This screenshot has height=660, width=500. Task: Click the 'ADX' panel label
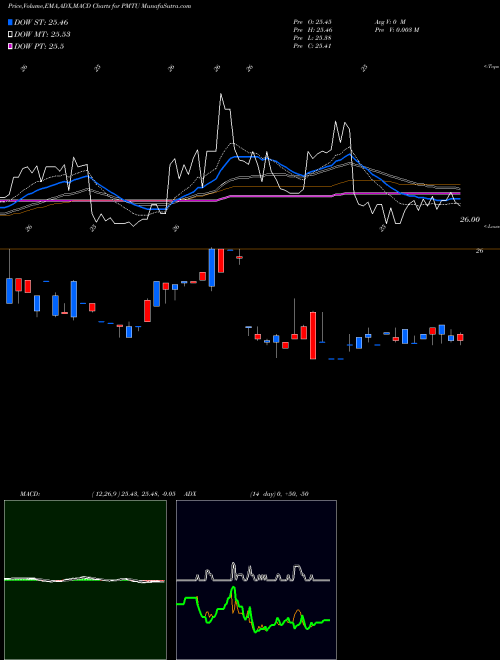pos(191,494)
